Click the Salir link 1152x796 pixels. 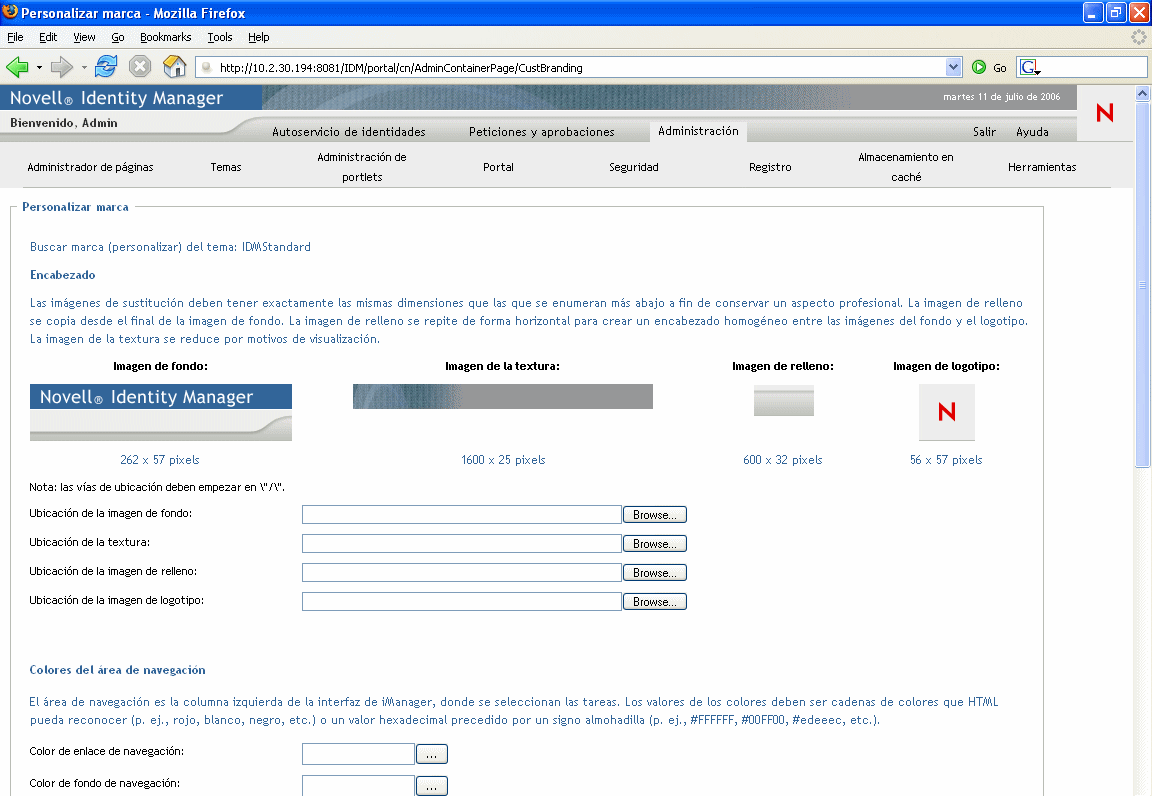click(x=984, y=132)
